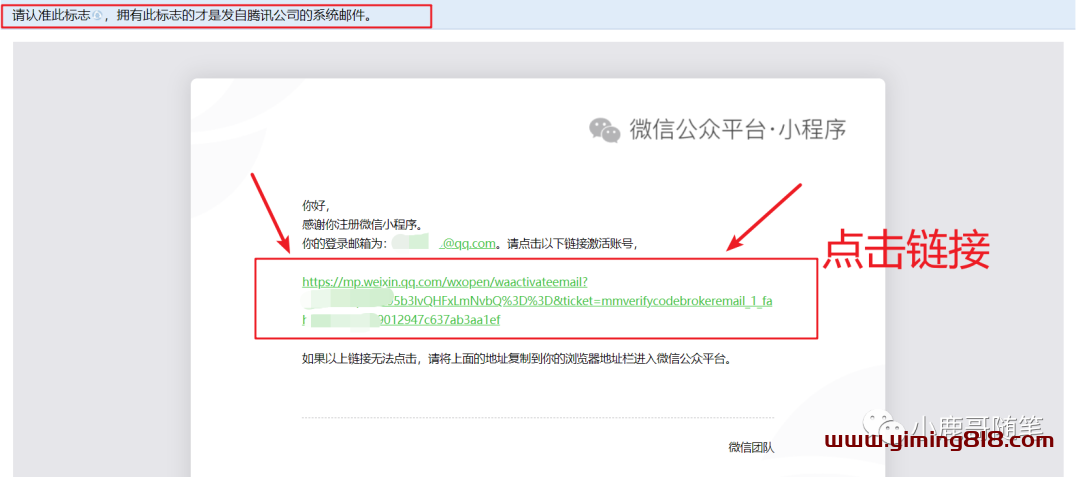Click the Tencent verification logo in top banner
The image size is (1080, 477).
pos(98,17)
